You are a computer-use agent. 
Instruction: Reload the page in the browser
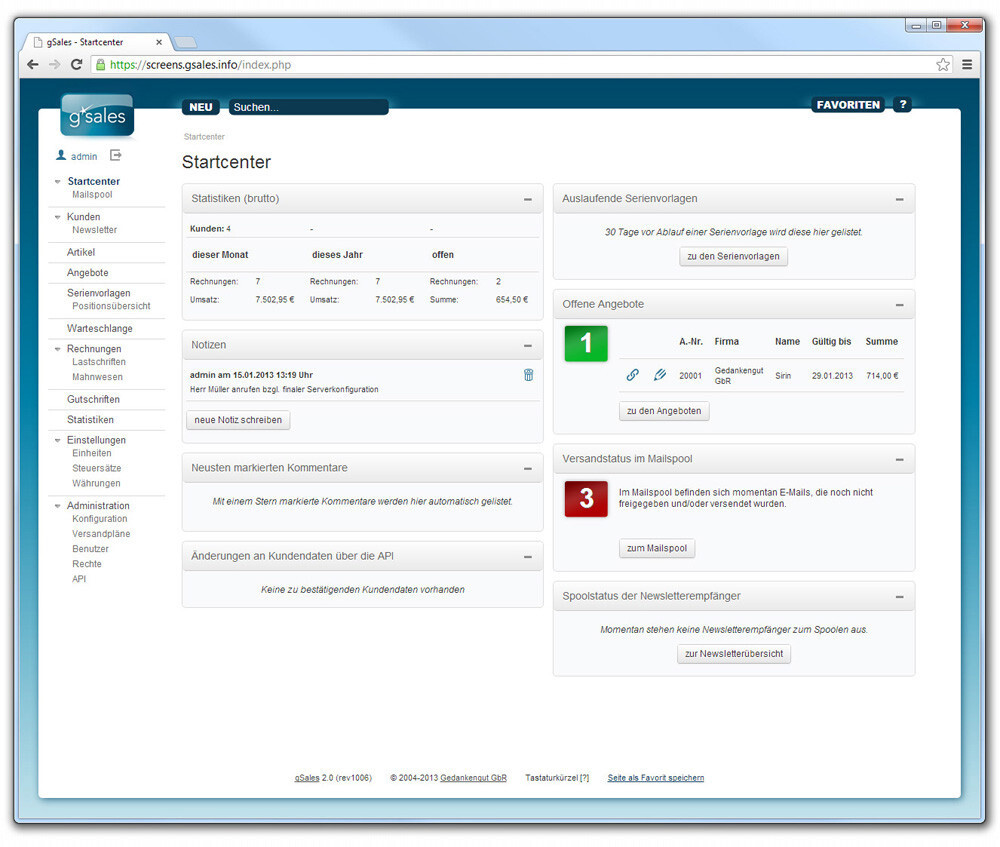(x=76, y=64)
